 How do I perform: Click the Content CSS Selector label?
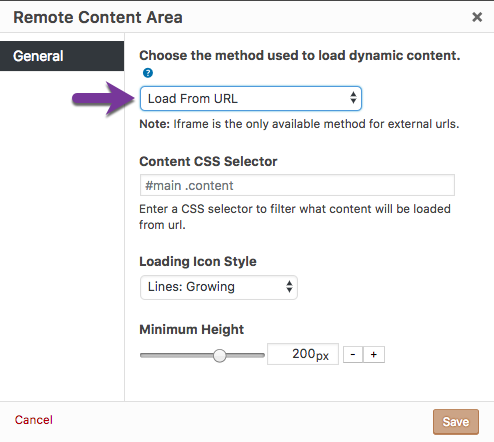pyautogui.click(x=208, y=161)
